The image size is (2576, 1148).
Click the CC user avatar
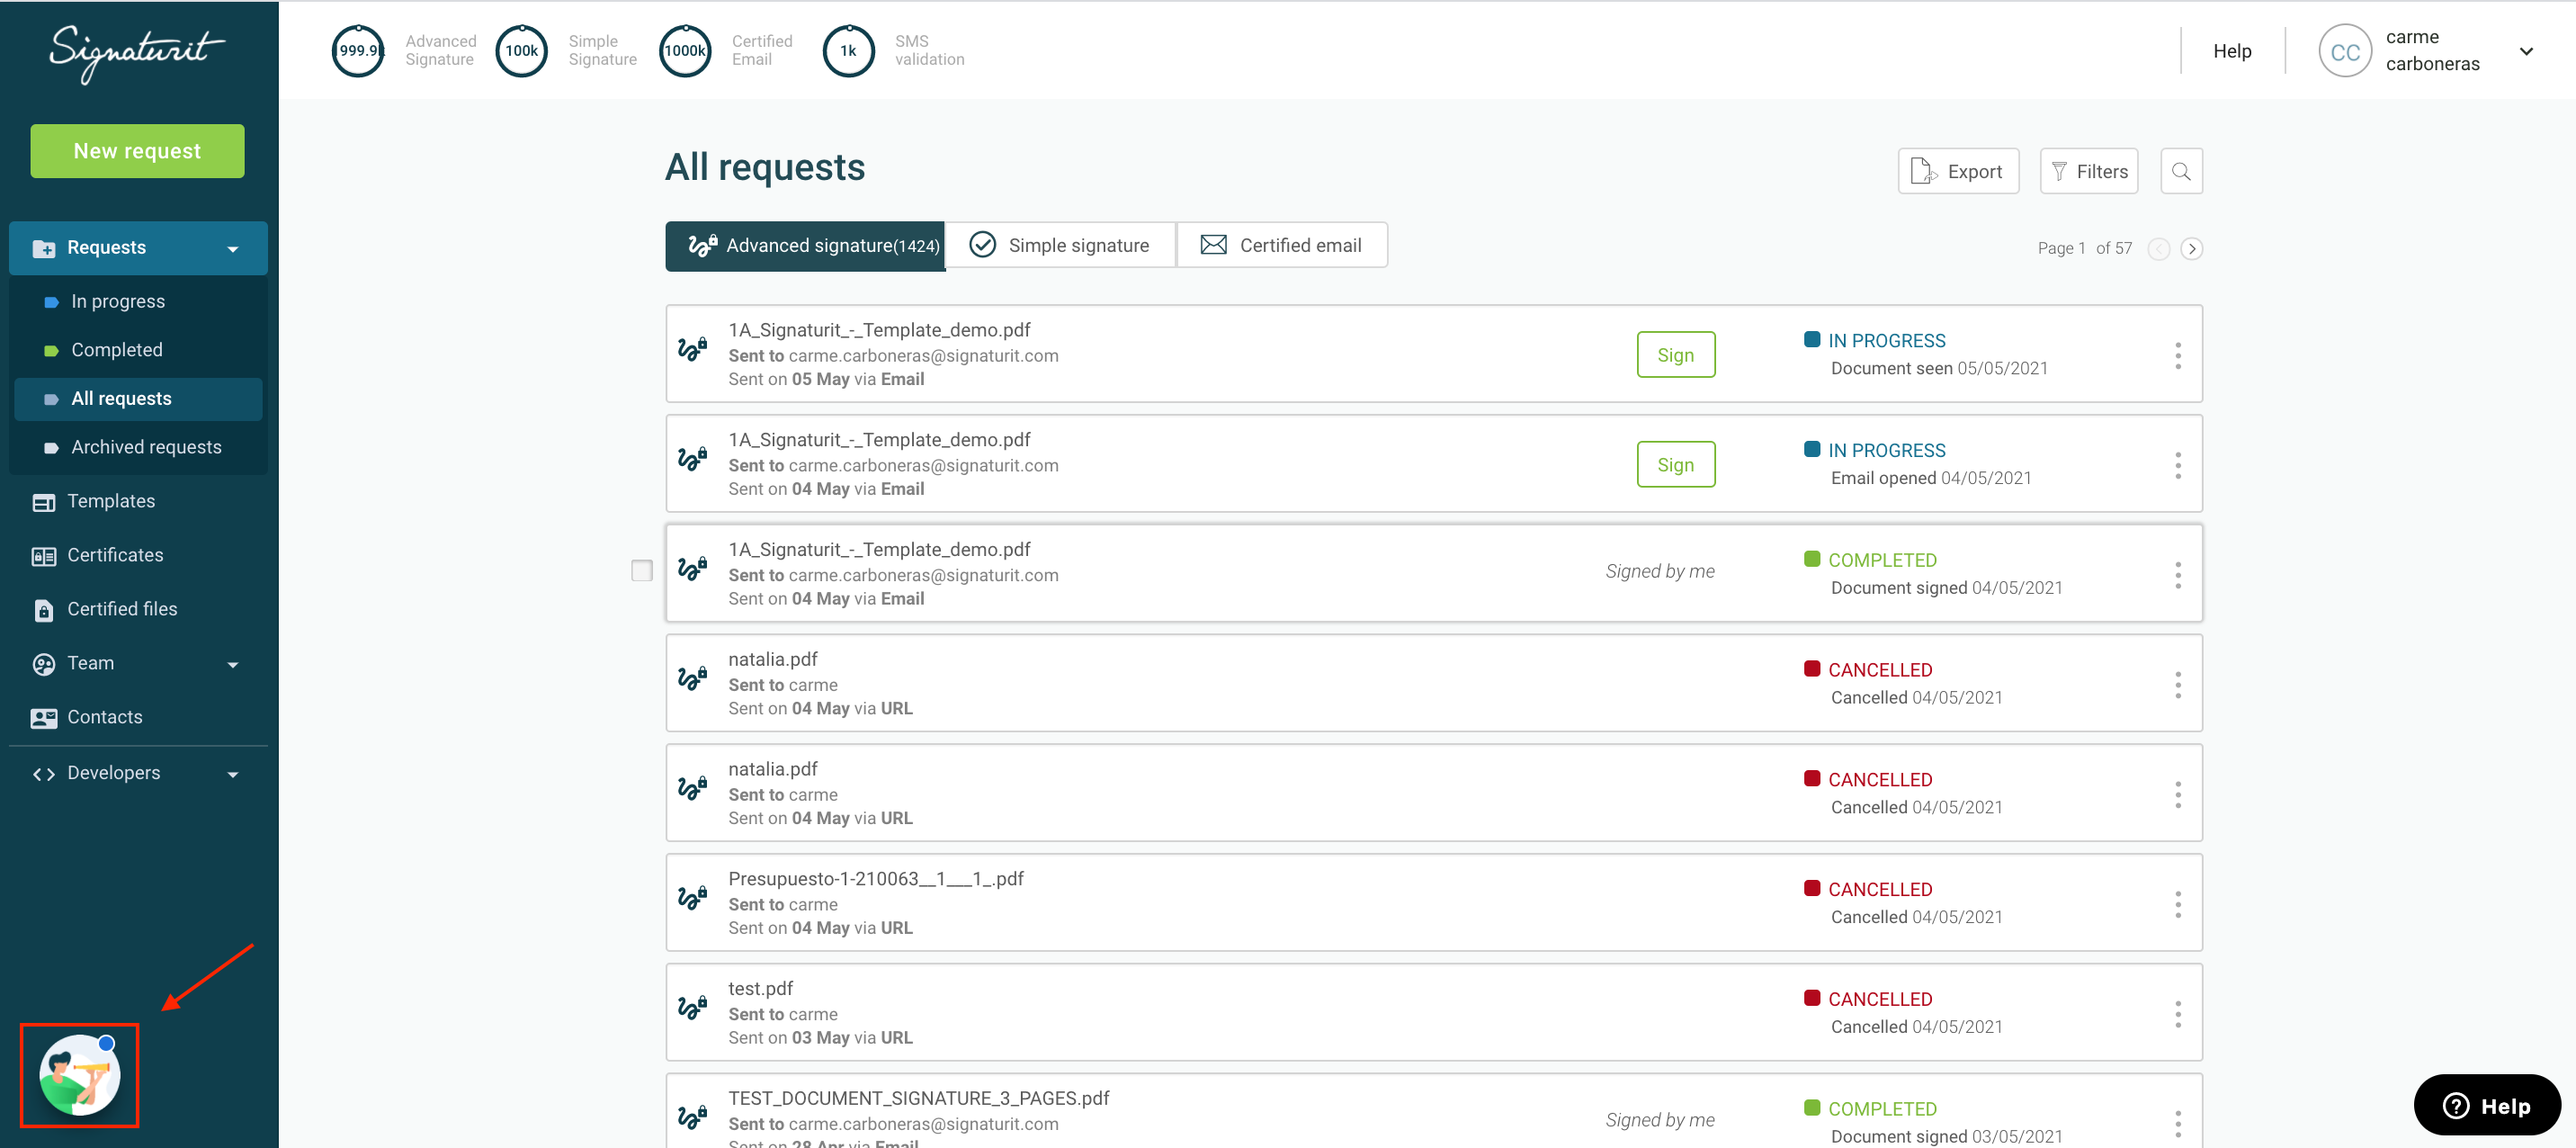(2344, 51)
